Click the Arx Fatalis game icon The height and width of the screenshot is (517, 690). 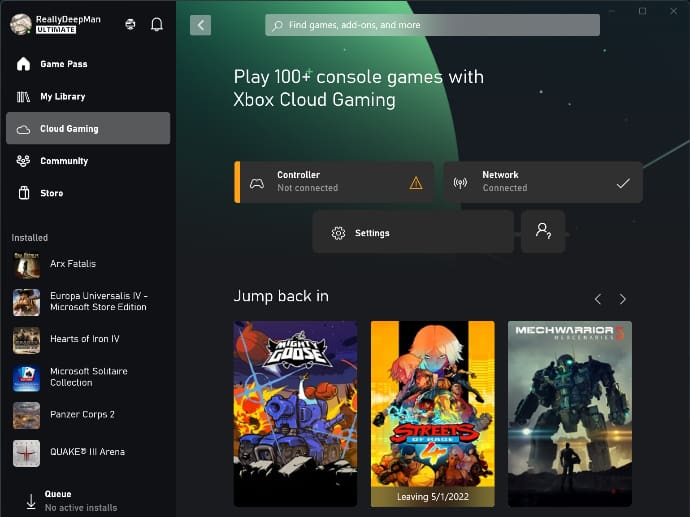click(26, 265)
